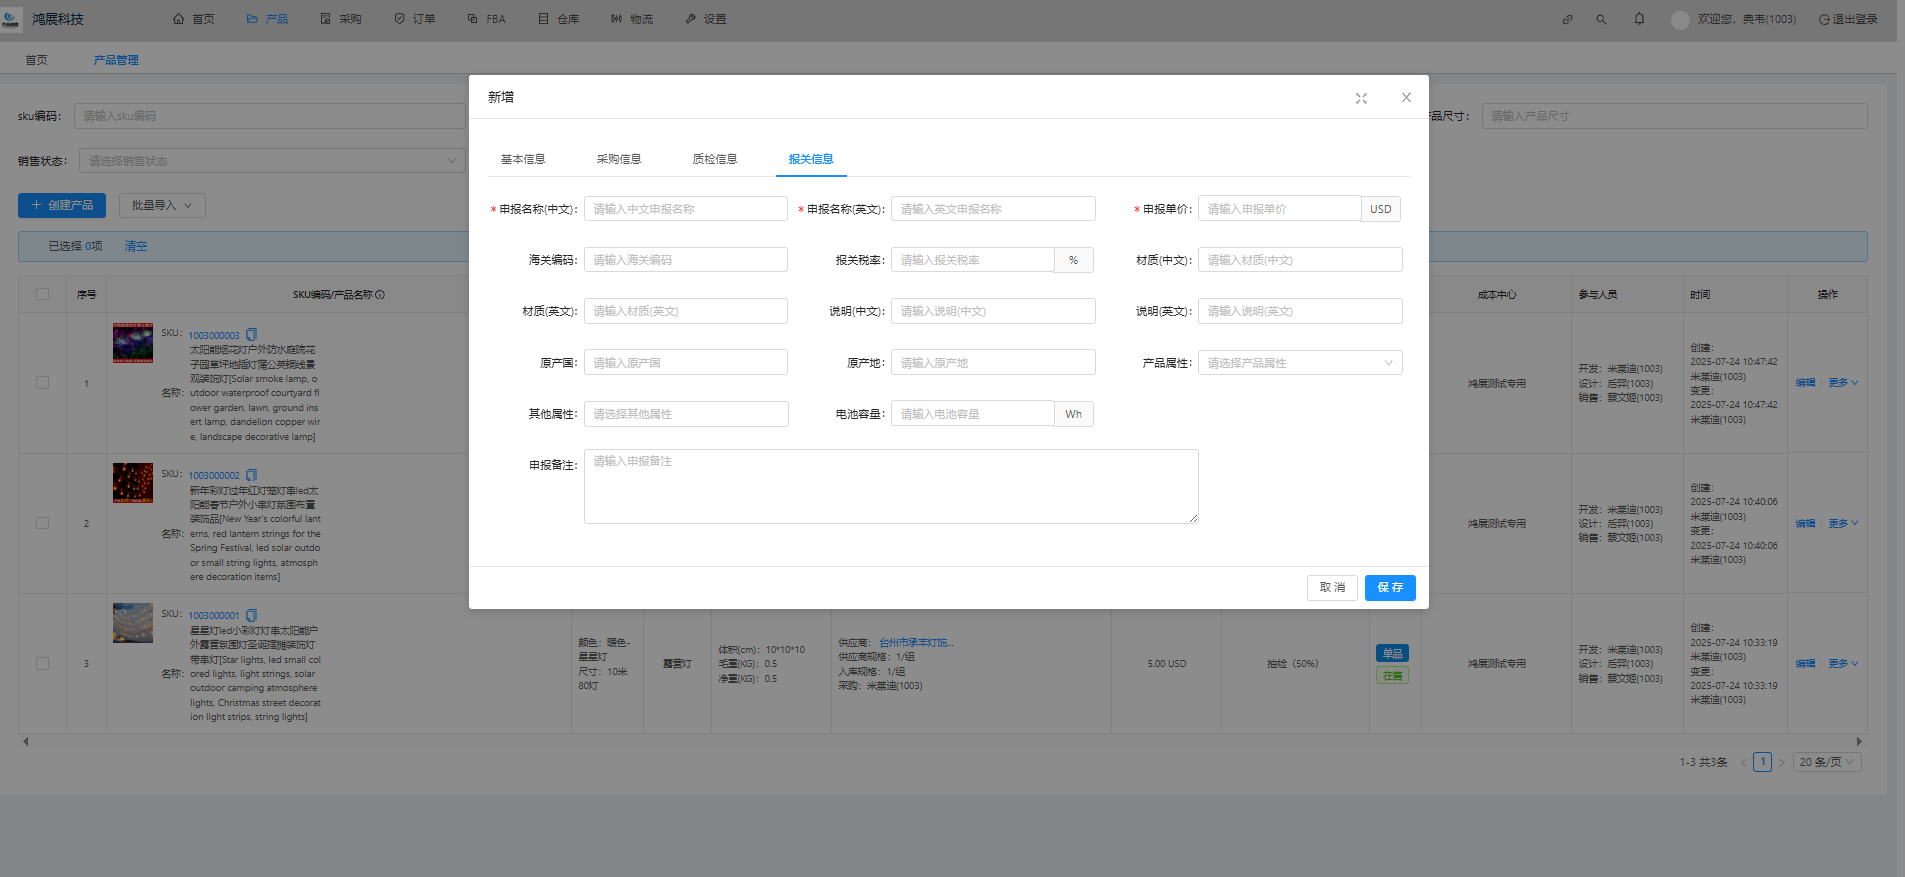This screenshot has height=877, width=1905.
Task: Switch to the 采购信息 tab
Action: pos(619,159)
